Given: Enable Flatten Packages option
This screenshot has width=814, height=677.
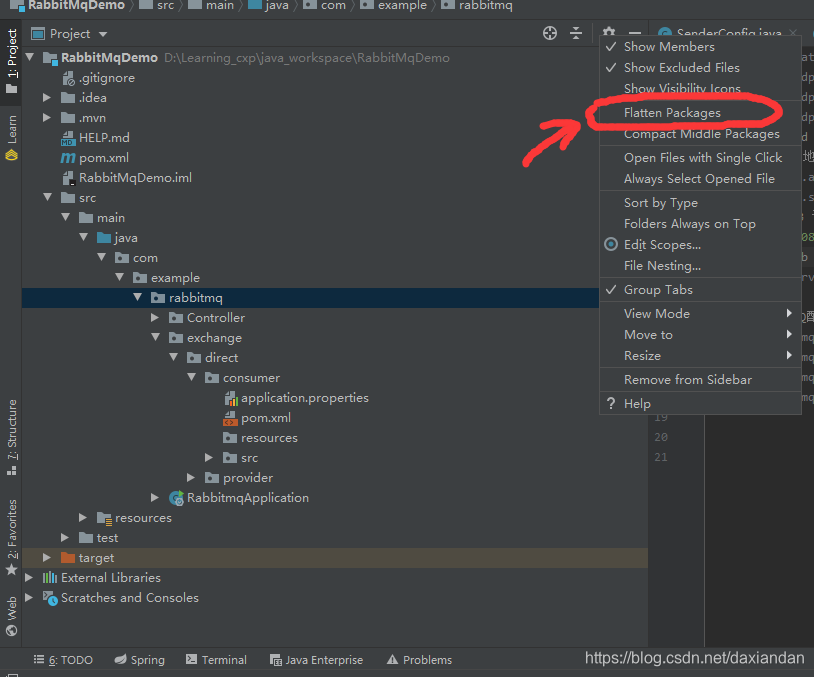Looking at the screenshot, I should click(700, 113).
